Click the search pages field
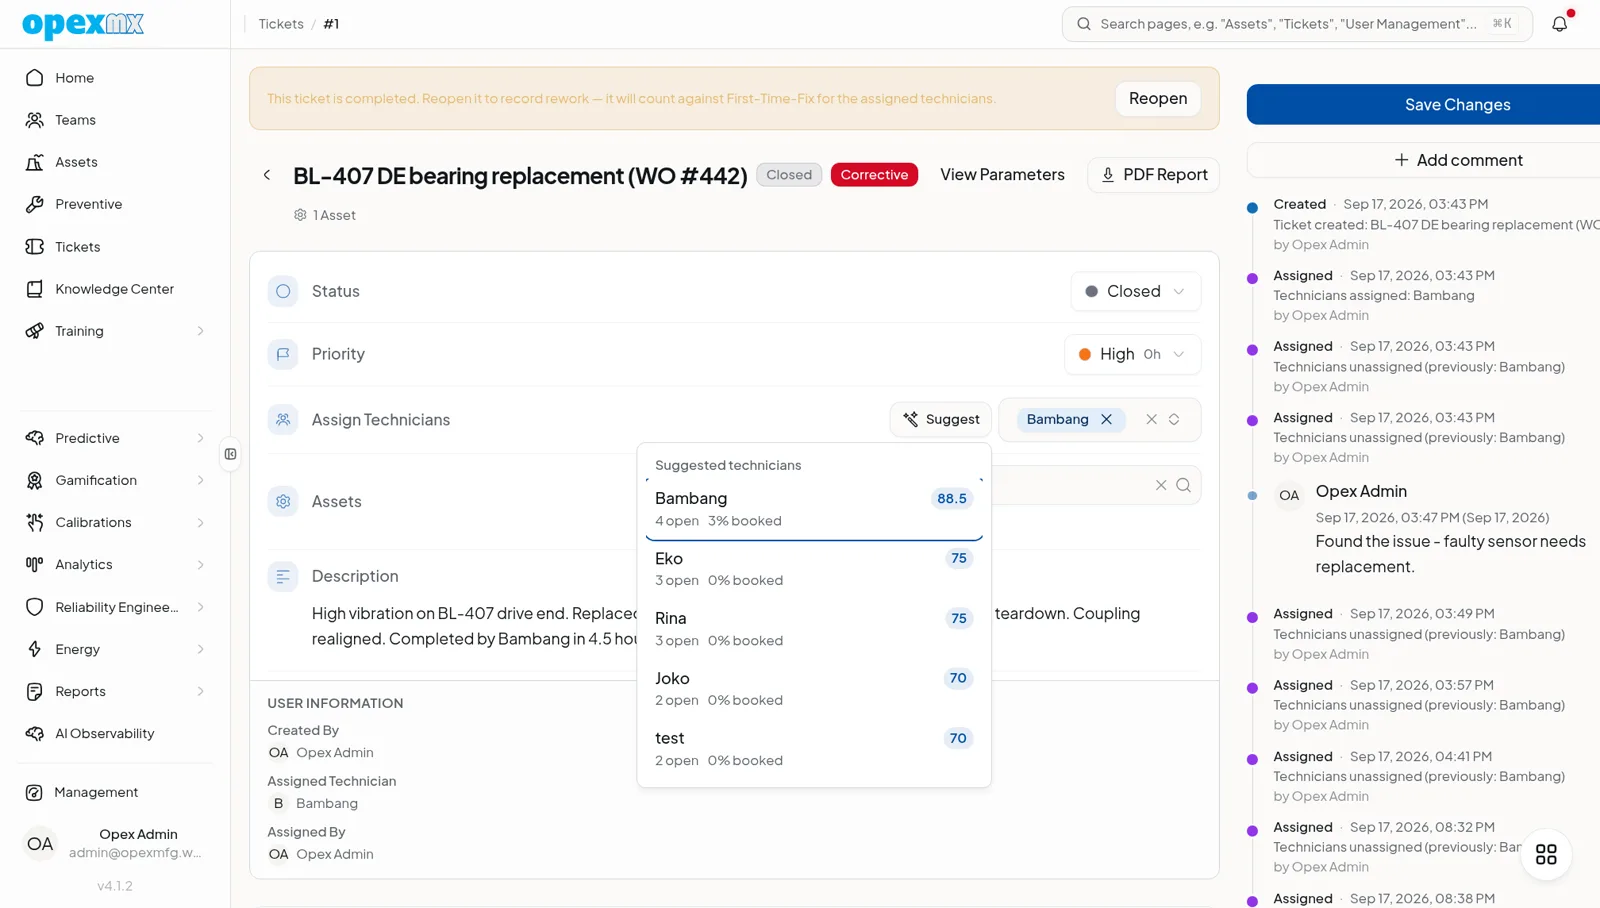Image resolution: width=1600 pixels, height=908 pixels. tap(1297, 24)
